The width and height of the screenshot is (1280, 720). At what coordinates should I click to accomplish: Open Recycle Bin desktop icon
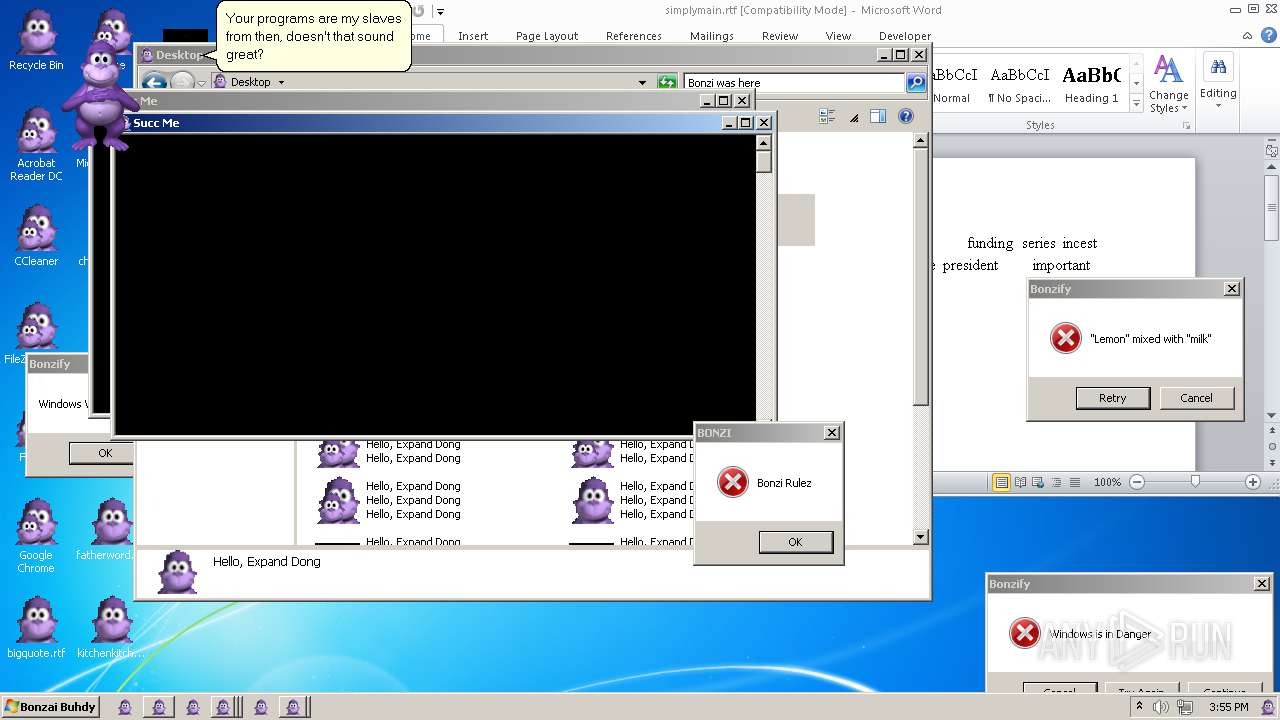pyautogui.click(x=36, y=40)
